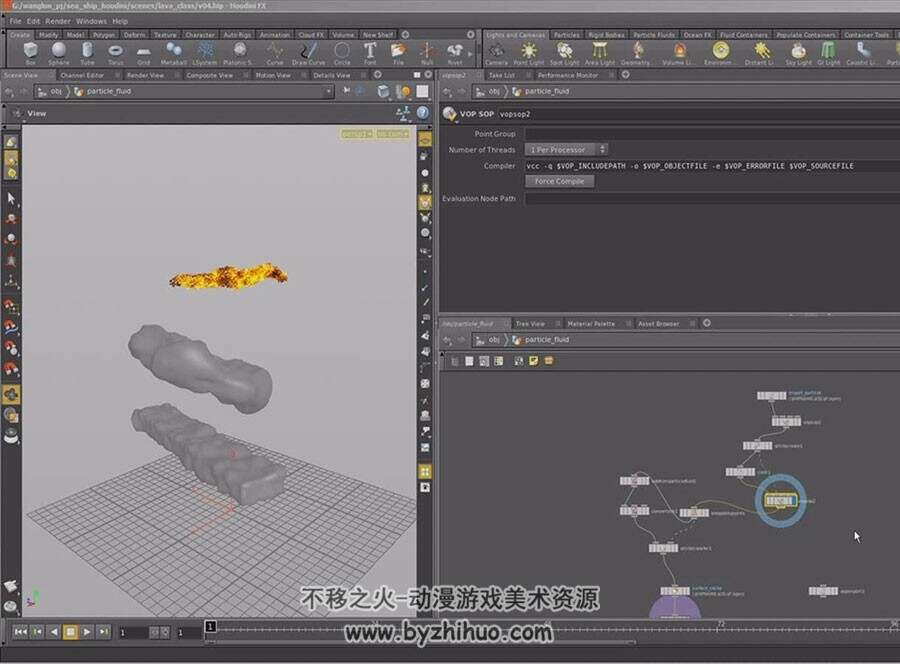900x664 pixels.
Task: Select the Torus shelf tool
Action: tap(115, 53)
